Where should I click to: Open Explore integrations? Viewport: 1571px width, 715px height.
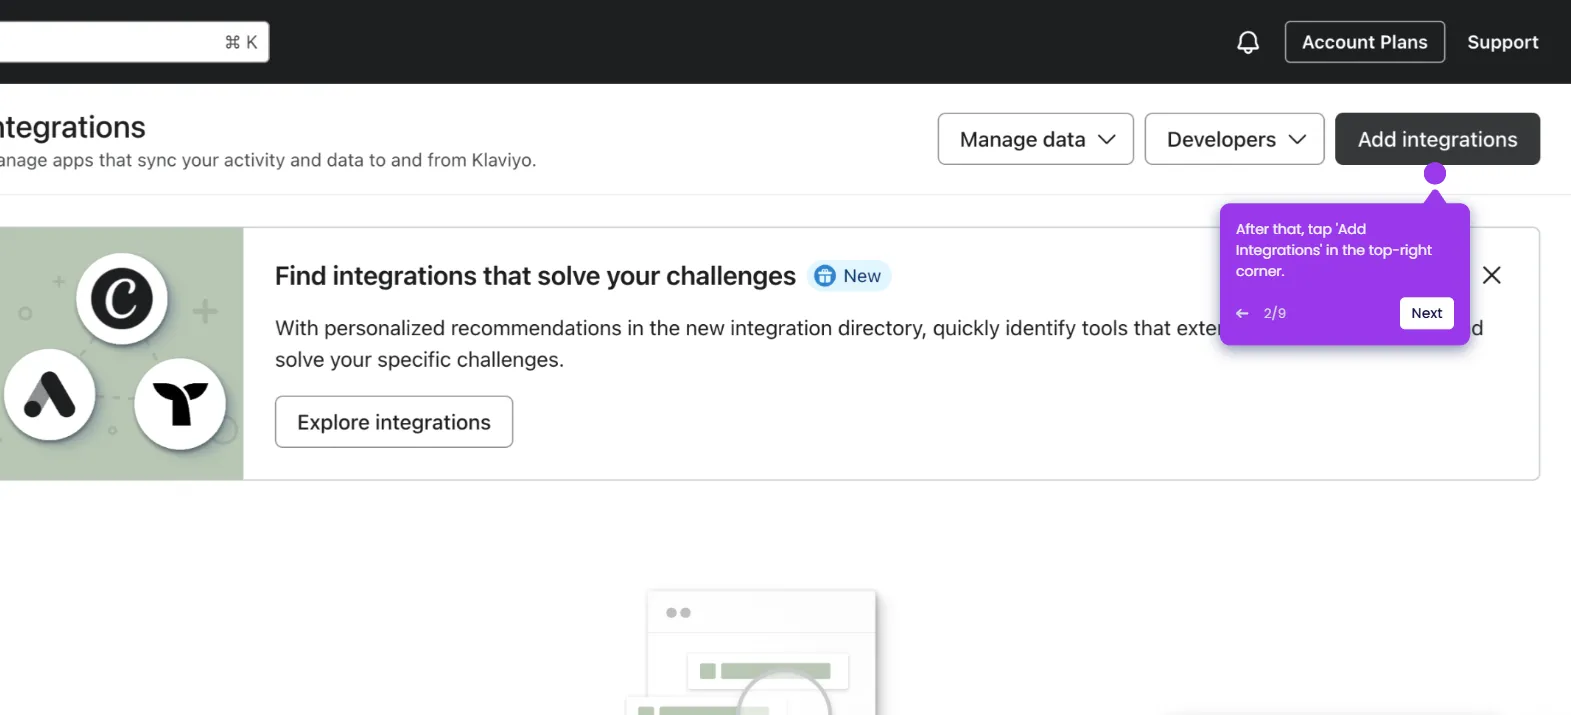click(393, 422)
